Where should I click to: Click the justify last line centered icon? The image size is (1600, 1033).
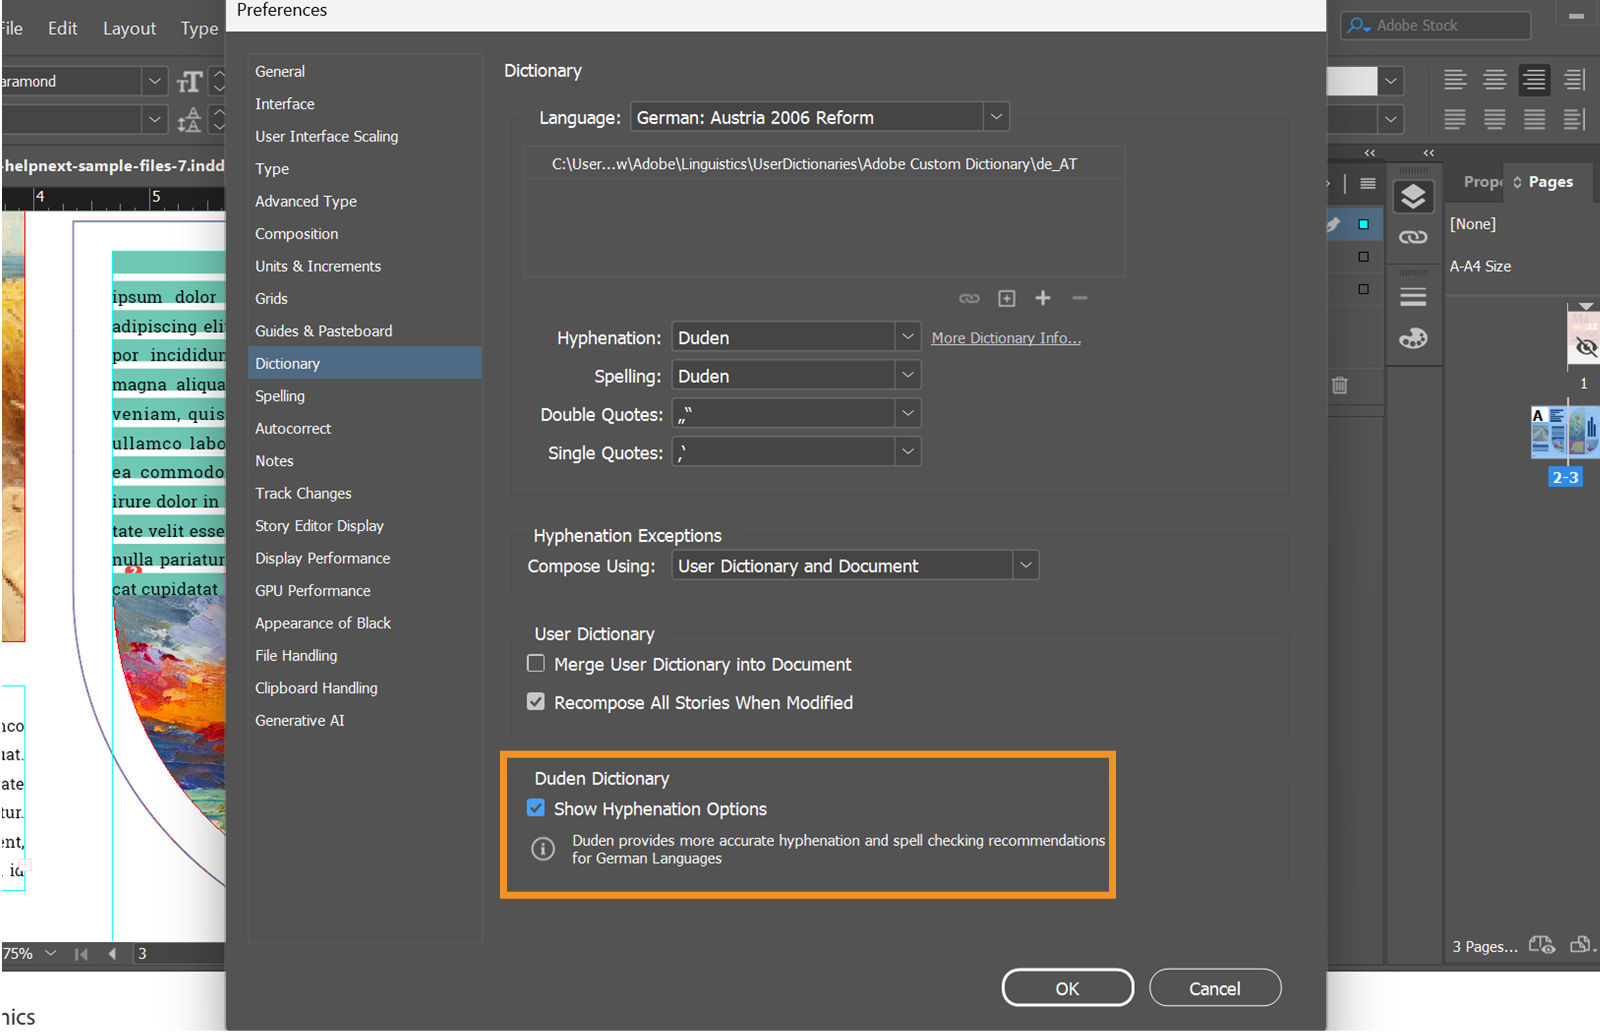[1494, 119]
